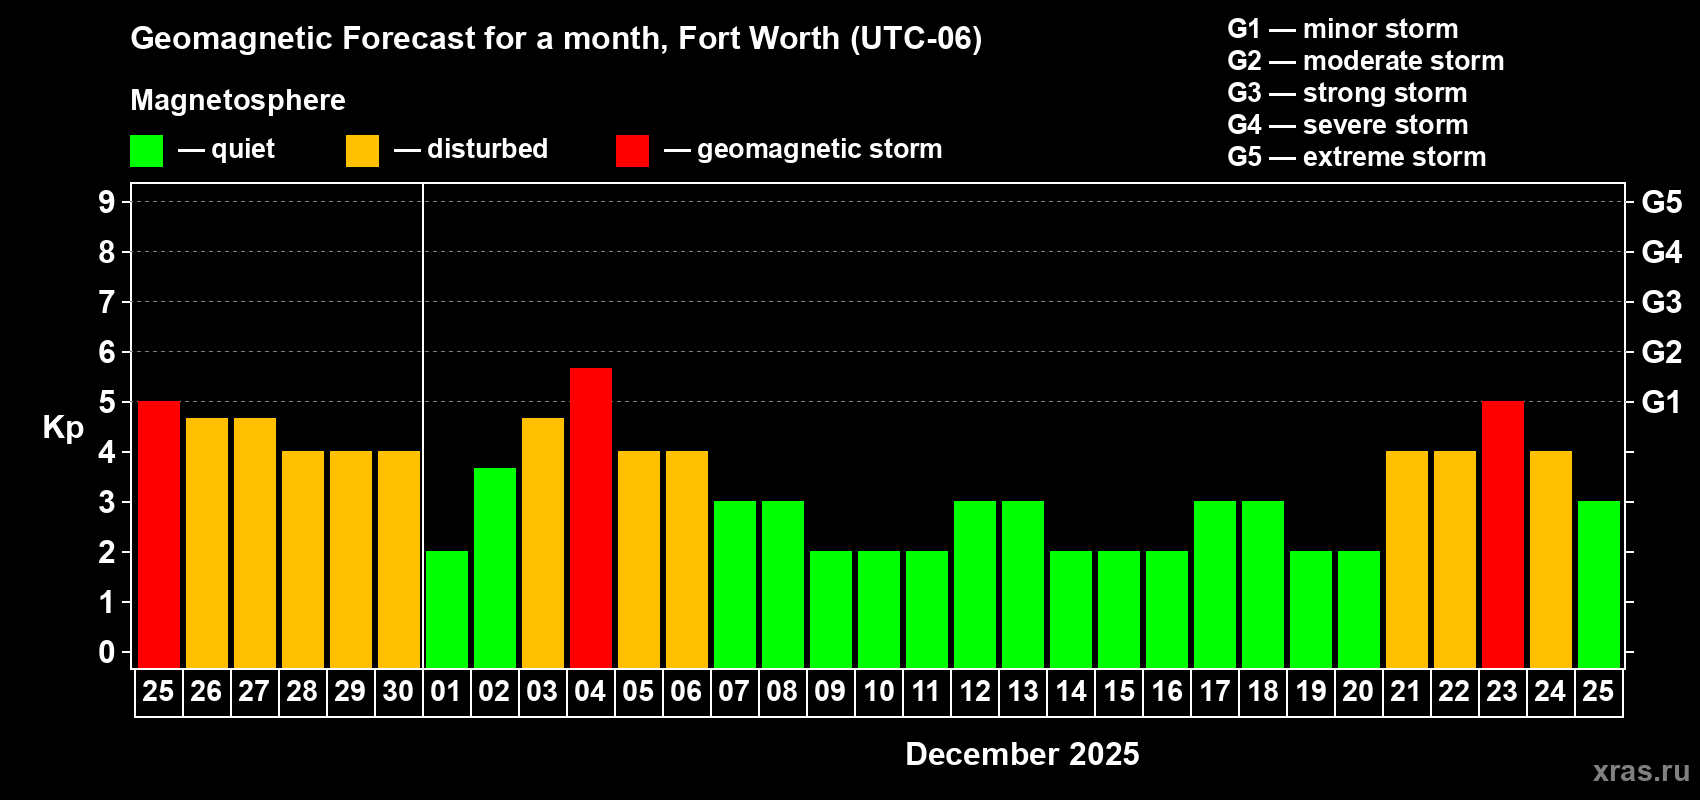Click the G3 — strong storm legend text
Image resolution: width=1700 pixels, height=800 pixels.
click(1347, 93)
